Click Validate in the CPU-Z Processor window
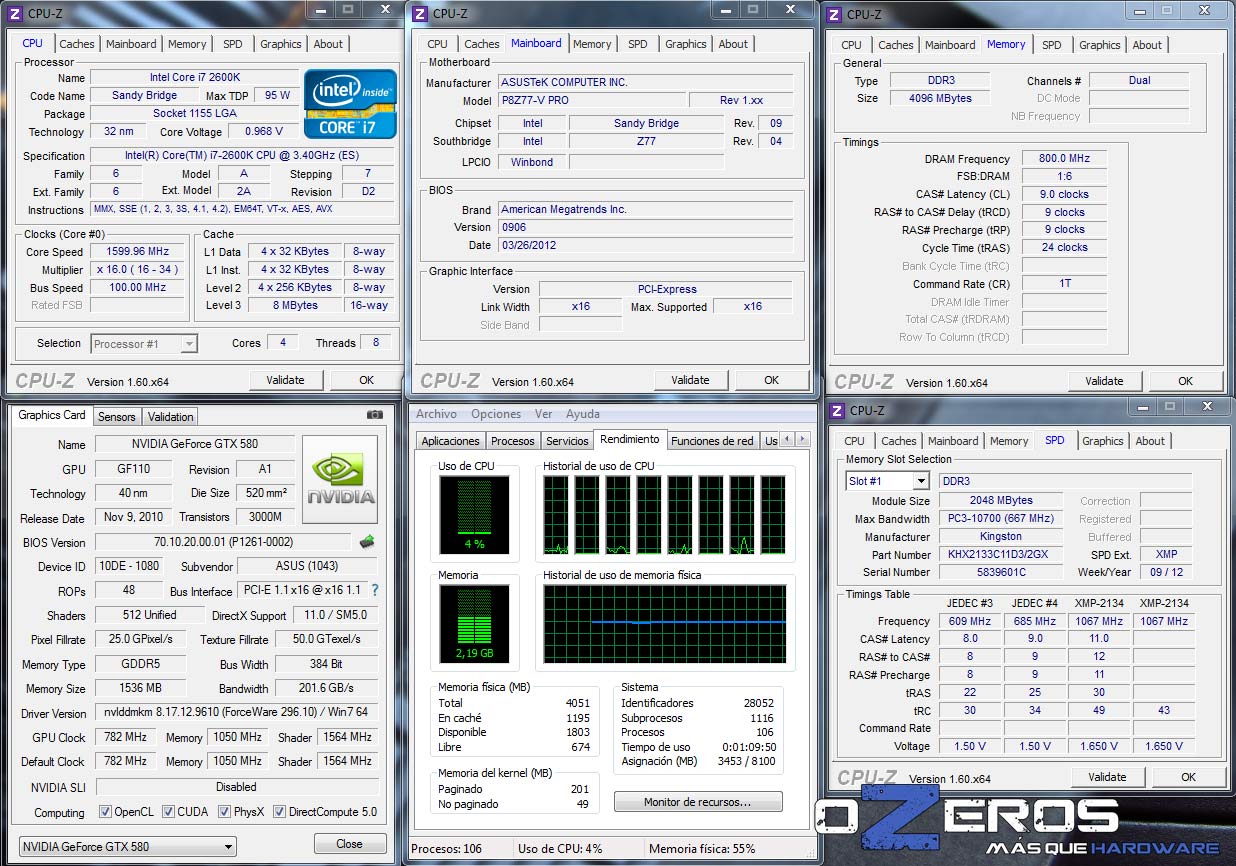 [285, 380]
